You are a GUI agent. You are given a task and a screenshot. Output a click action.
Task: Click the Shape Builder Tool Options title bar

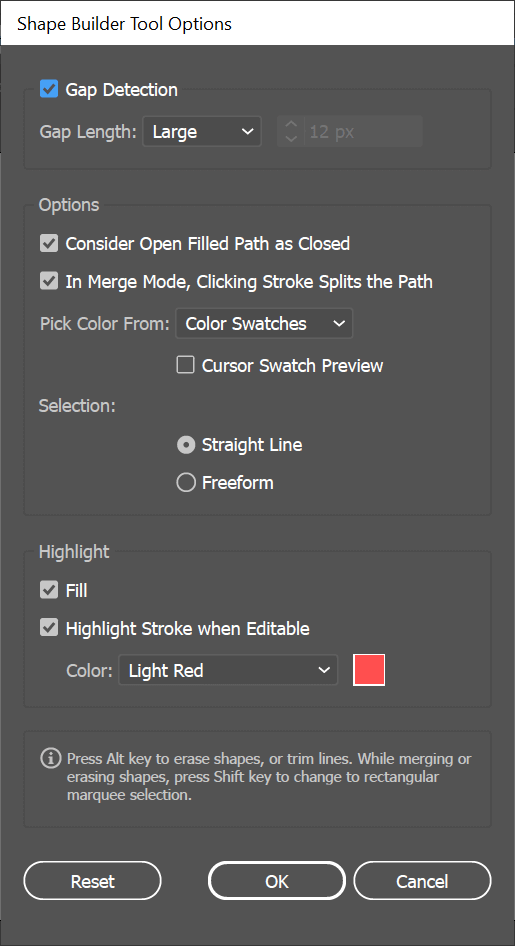(258, 23)
